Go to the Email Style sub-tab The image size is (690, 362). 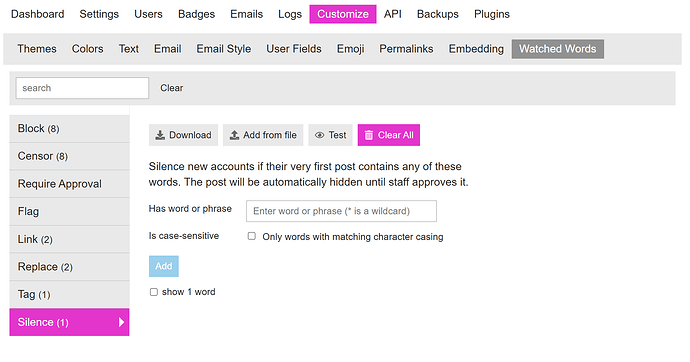(x=224, y=49)
